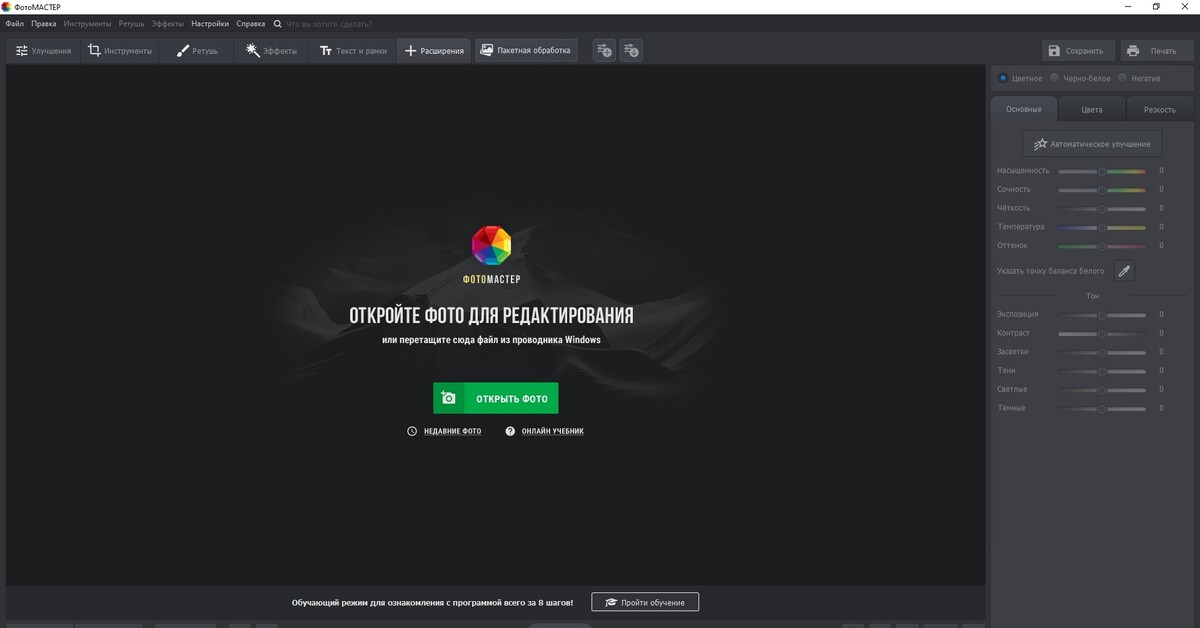The image size is (1200, 628).
Task: Click the Температура slider
Action: [x=1102, y=227]
